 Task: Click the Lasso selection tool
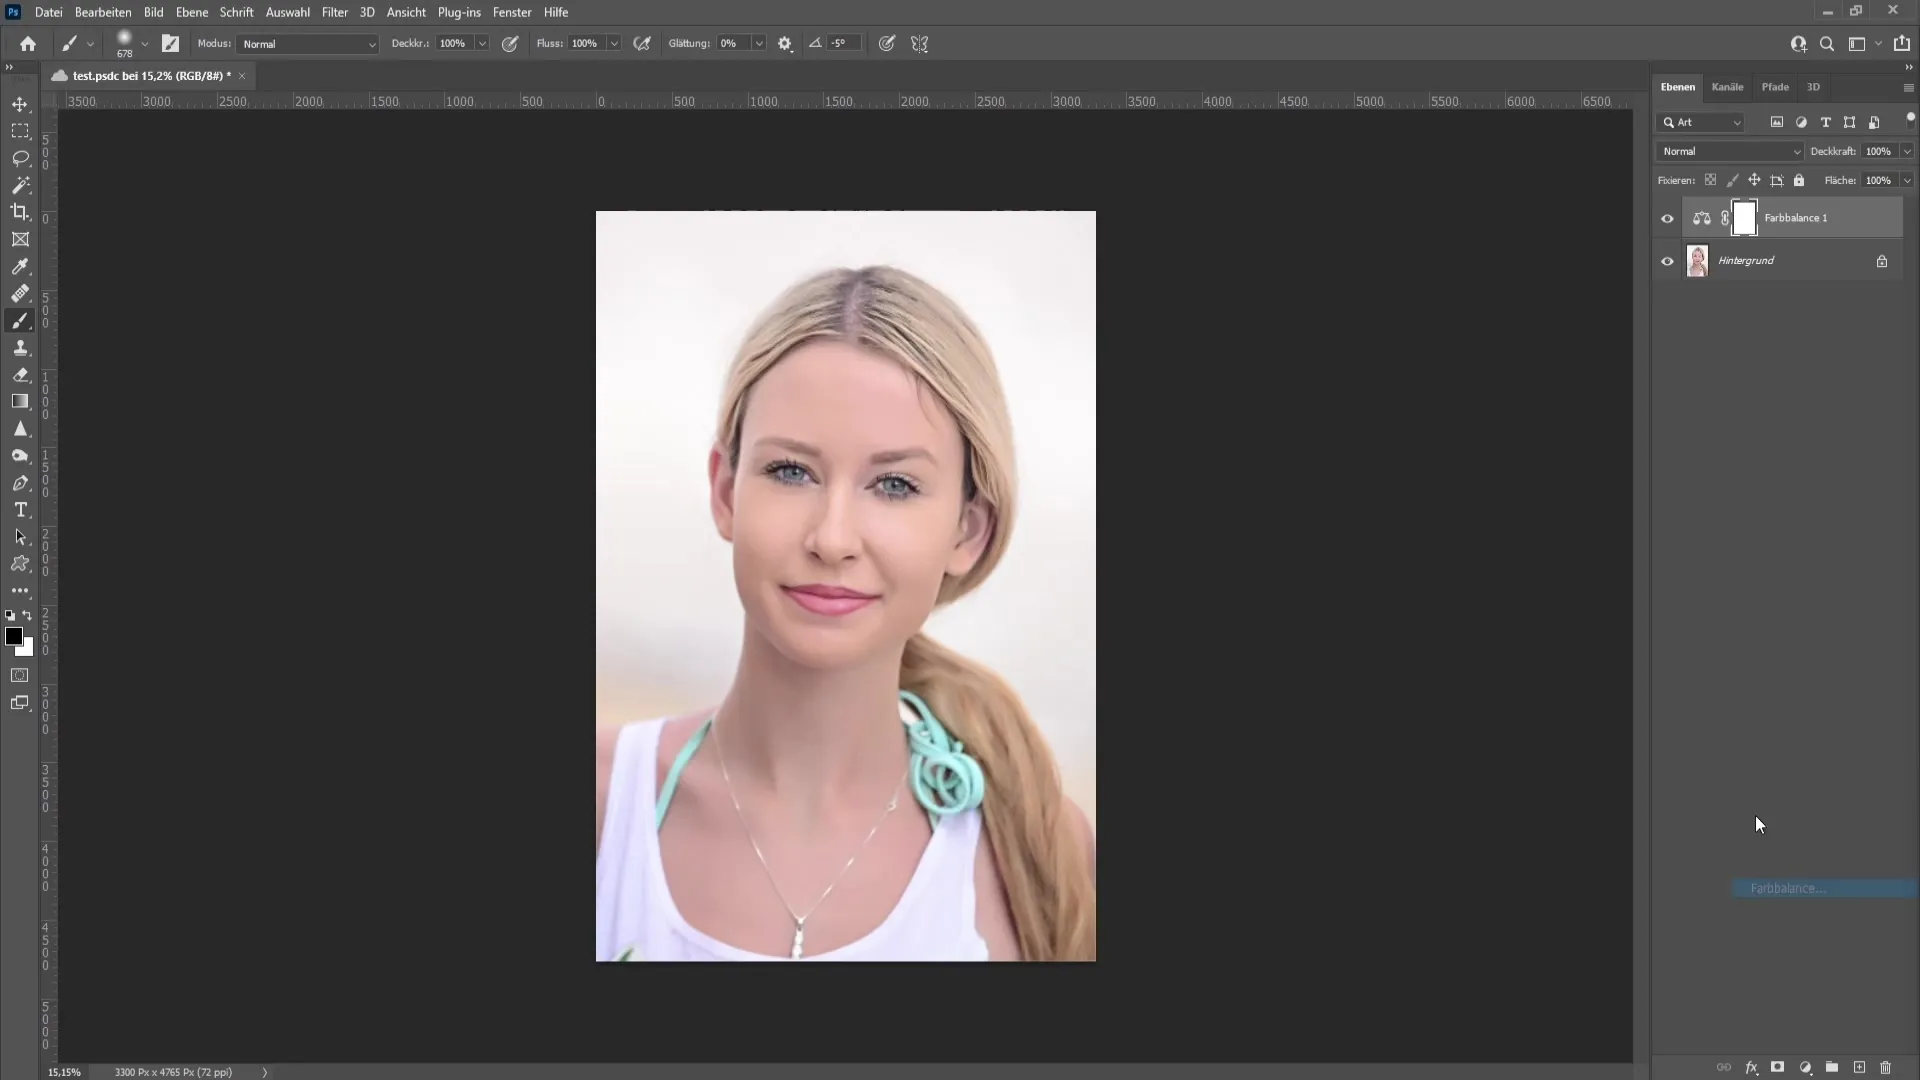point(20,157)
